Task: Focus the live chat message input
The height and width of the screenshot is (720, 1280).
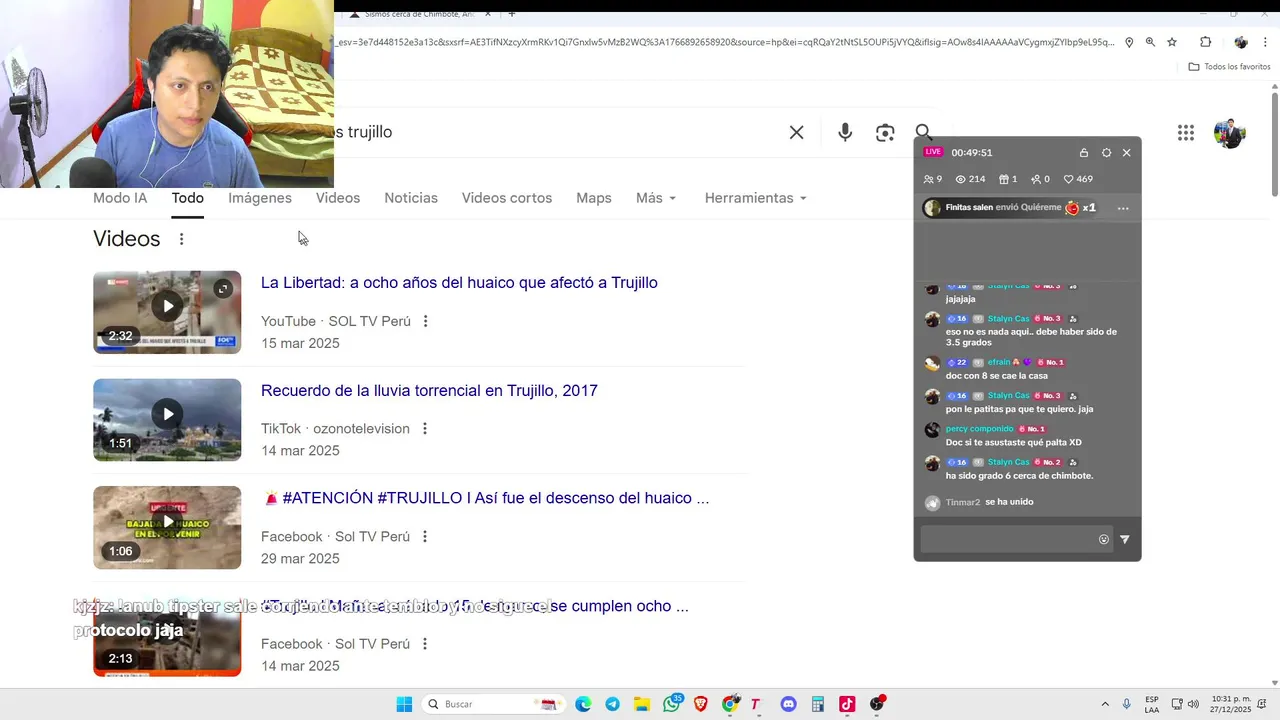Action: point(1006,539)
